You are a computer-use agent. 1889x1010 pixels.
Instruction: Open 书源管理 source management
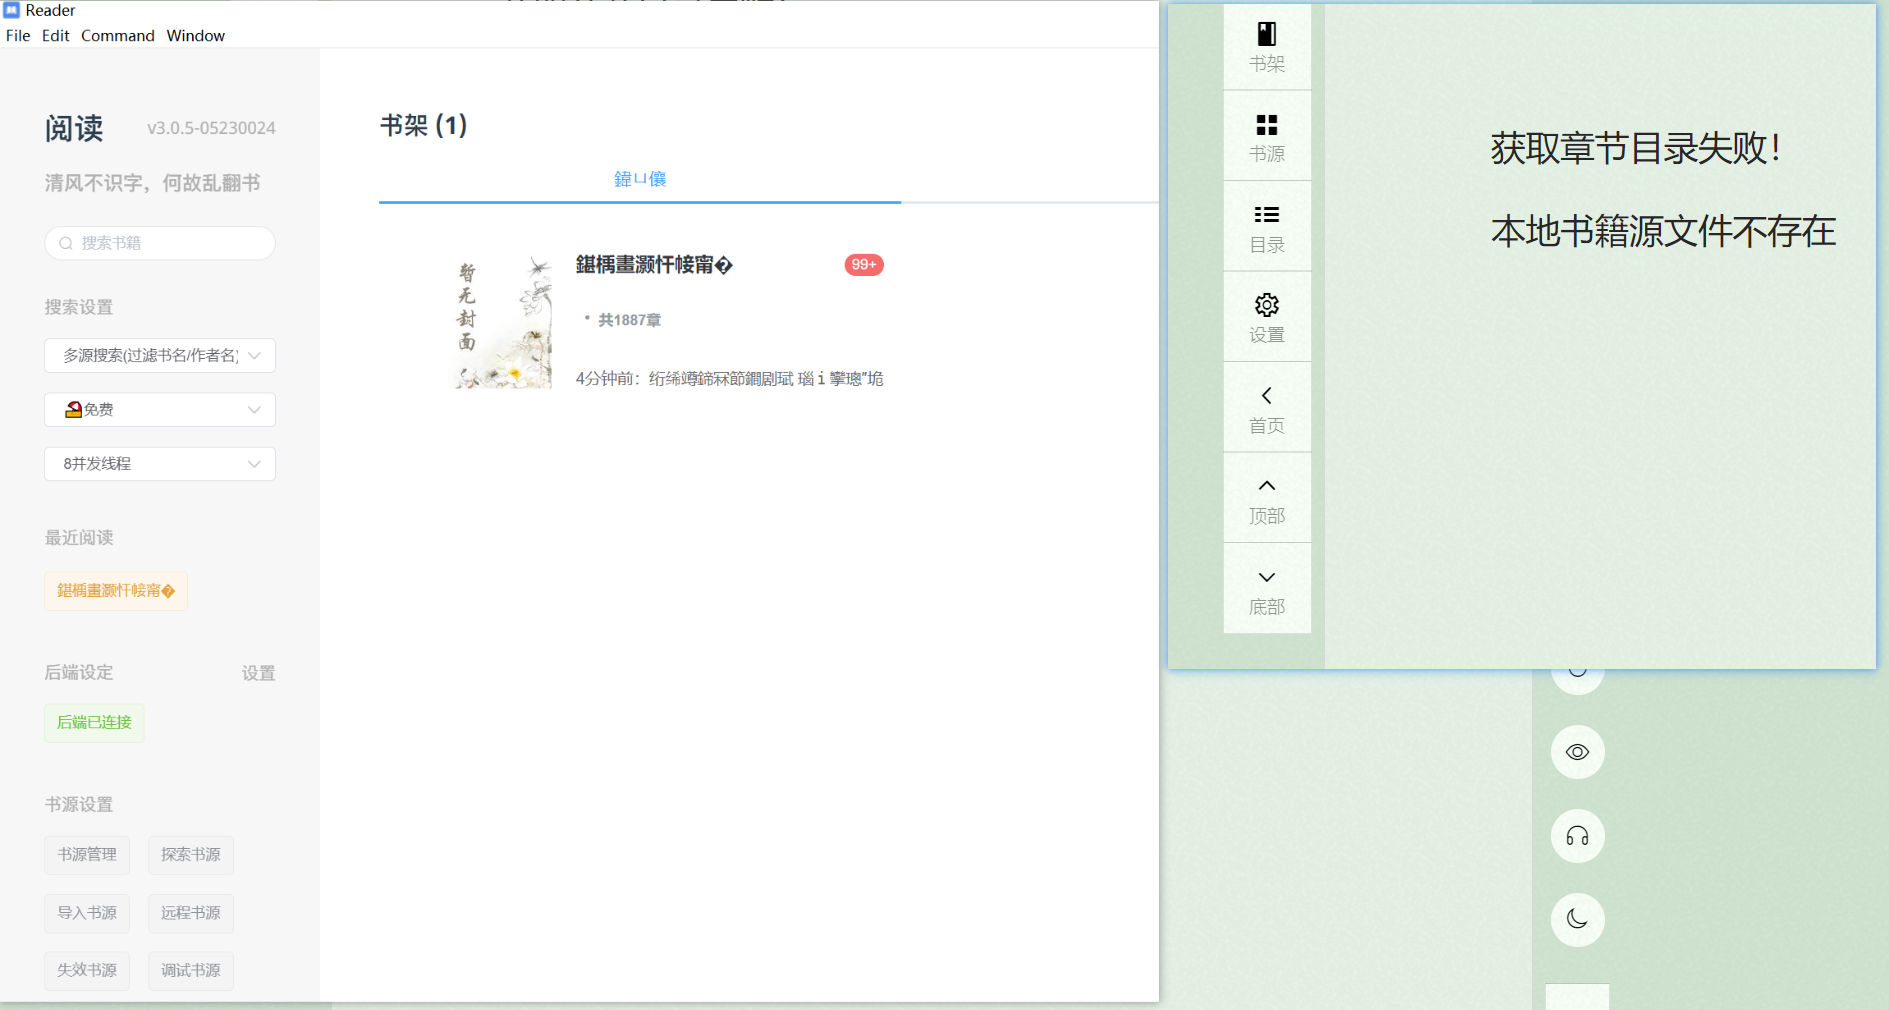(x=87, y=855)
